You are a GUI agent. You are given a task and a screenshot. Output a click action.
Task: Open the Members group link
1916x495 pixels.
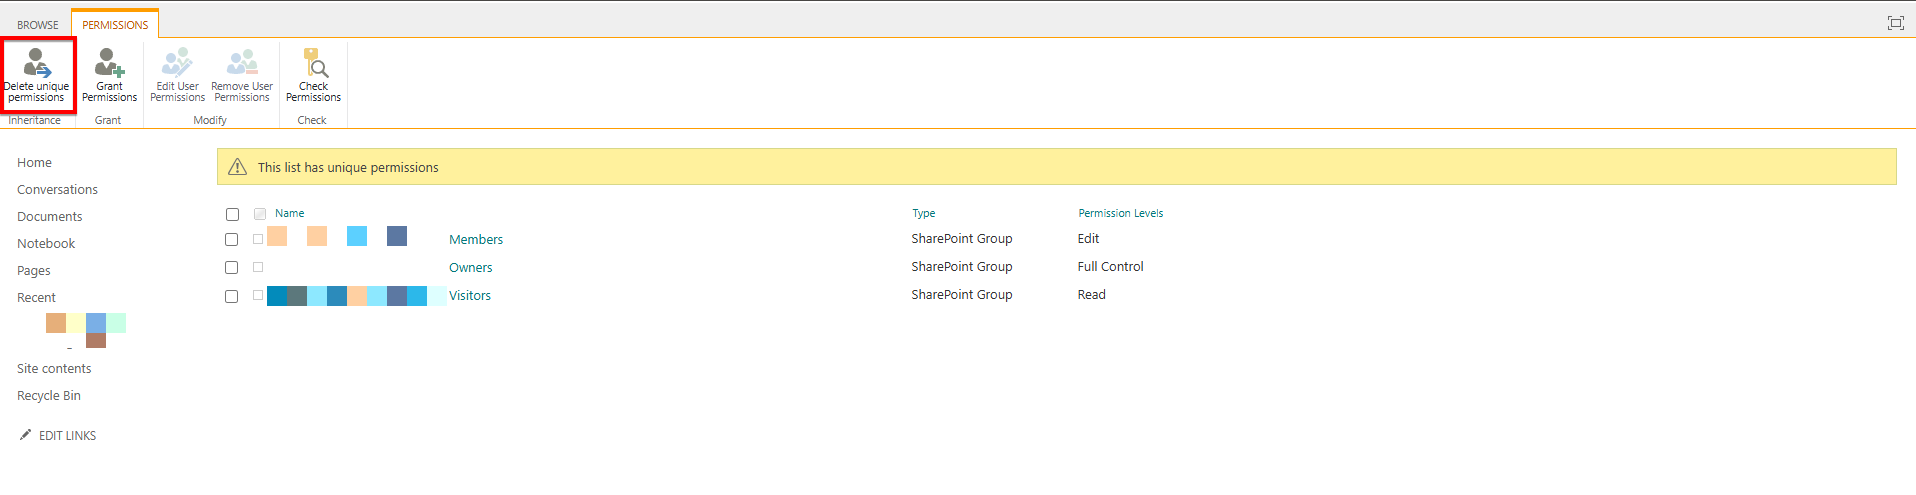coord(476,240)
